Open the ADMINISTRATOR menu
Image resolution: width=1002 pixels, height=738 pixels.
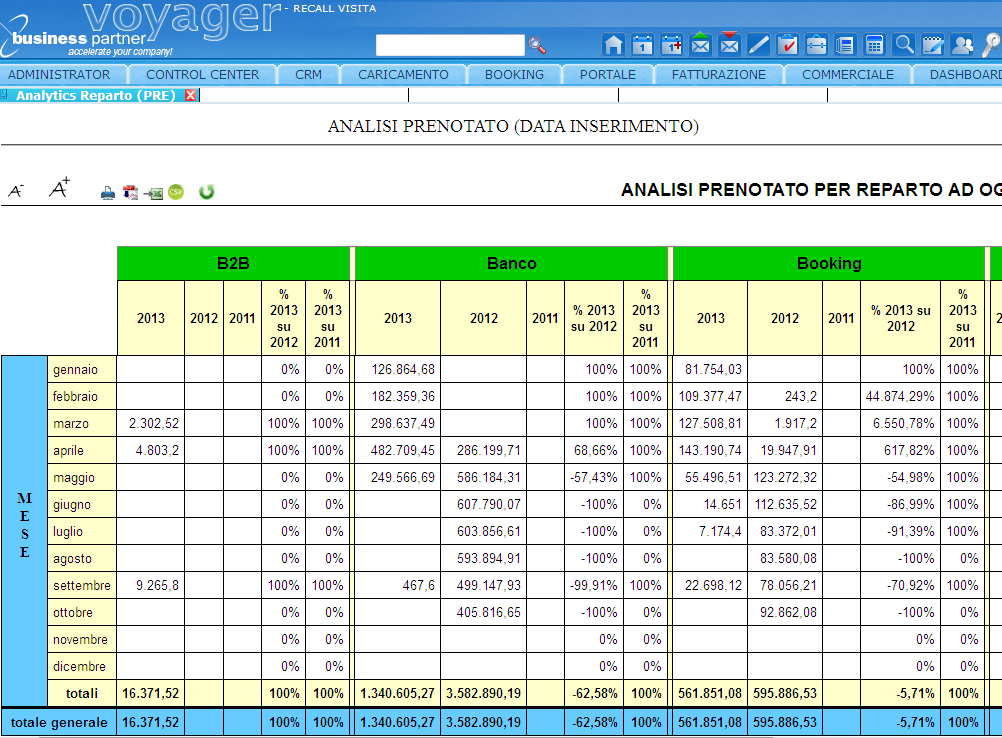tap(59, 75)
